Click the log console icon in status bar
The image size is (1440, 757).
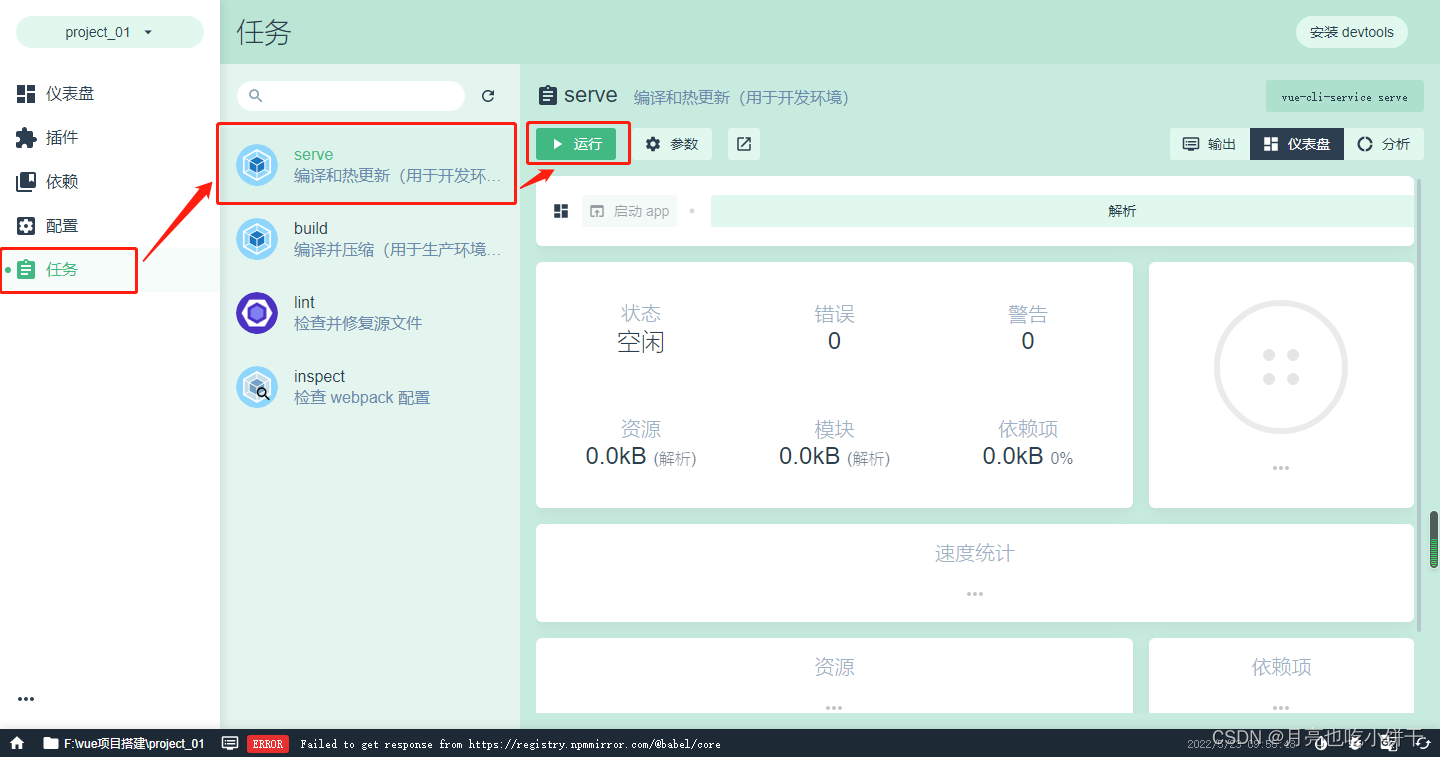pyautogui.click(x=230, y=743)
